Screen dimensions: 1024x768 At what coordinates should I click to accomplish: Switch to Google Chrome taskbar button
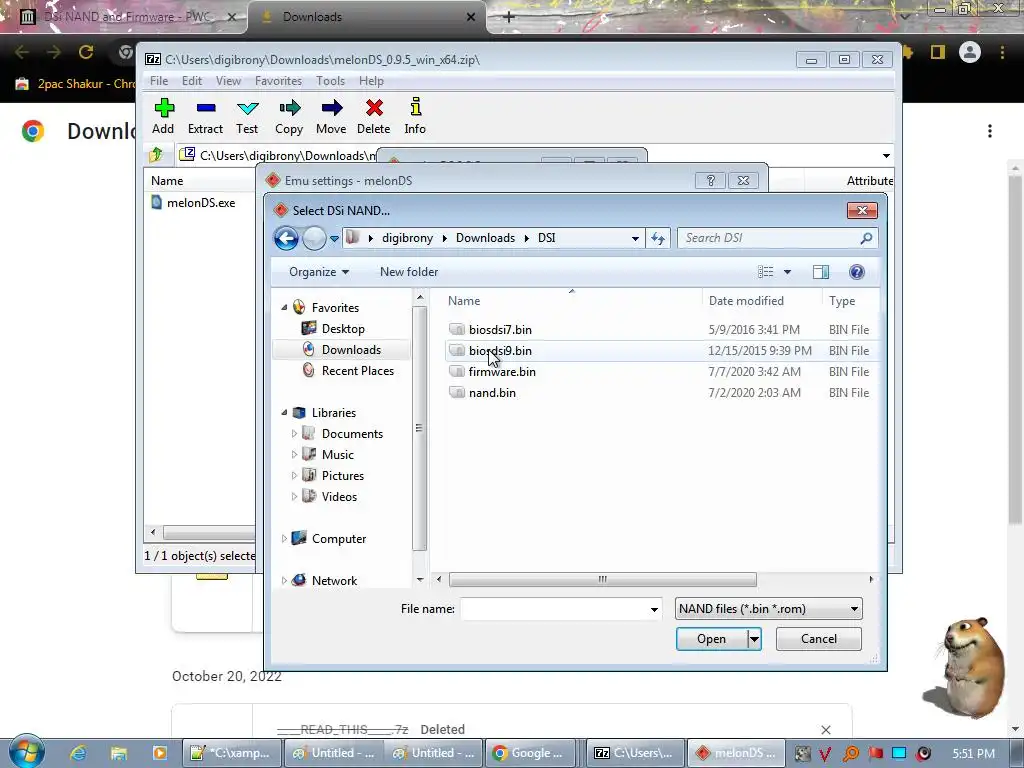pos(530,753)
